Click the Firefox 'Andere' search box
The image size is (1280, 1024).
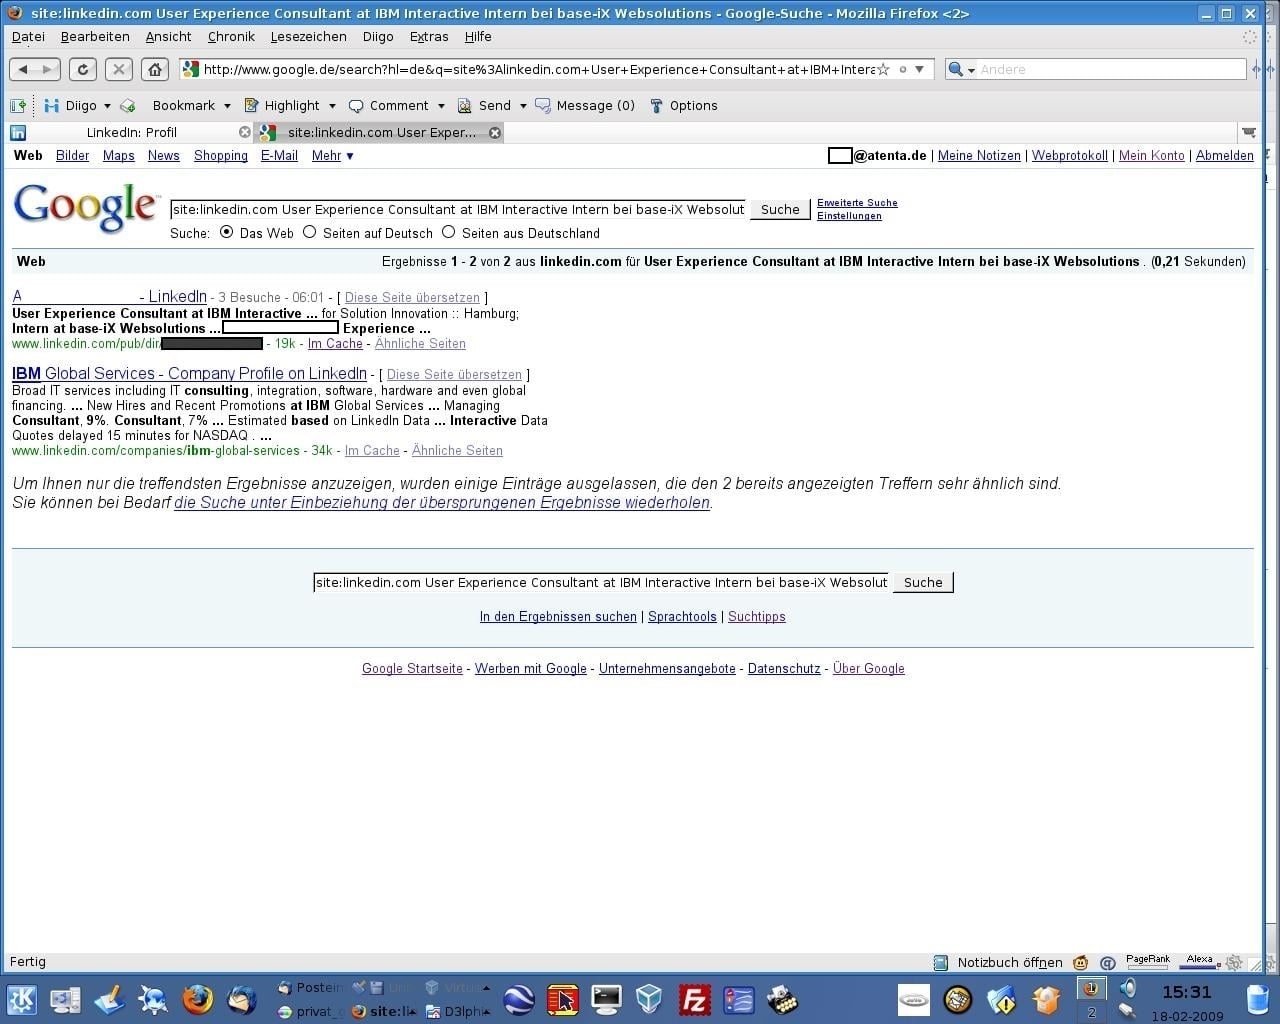pyautogui.click(x=1111, y=69)
